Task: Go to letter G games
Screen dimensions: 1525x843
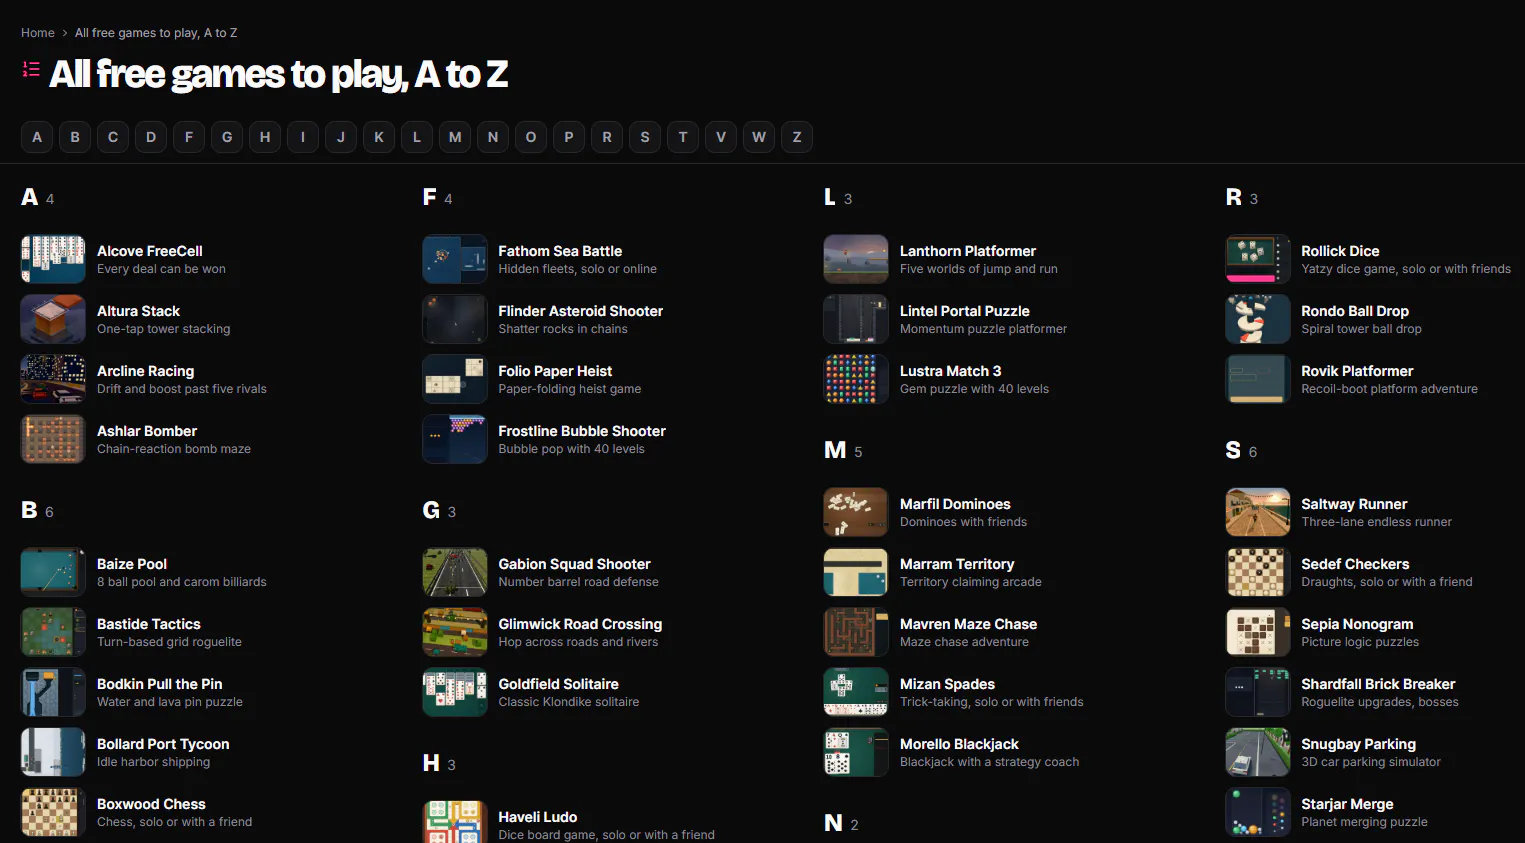Action: [x=227, y=137]
